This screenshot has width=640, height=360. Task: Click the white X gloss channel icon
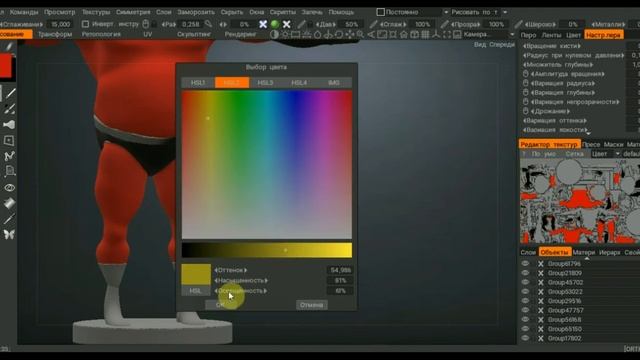287,24
